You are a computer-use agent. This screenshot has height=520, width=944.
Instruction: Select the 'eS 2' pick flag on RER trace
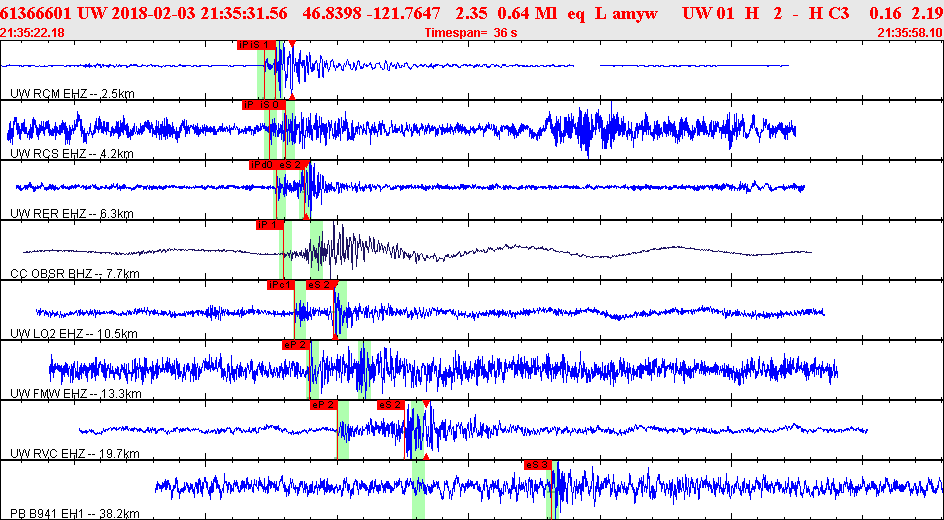[292, 166]
